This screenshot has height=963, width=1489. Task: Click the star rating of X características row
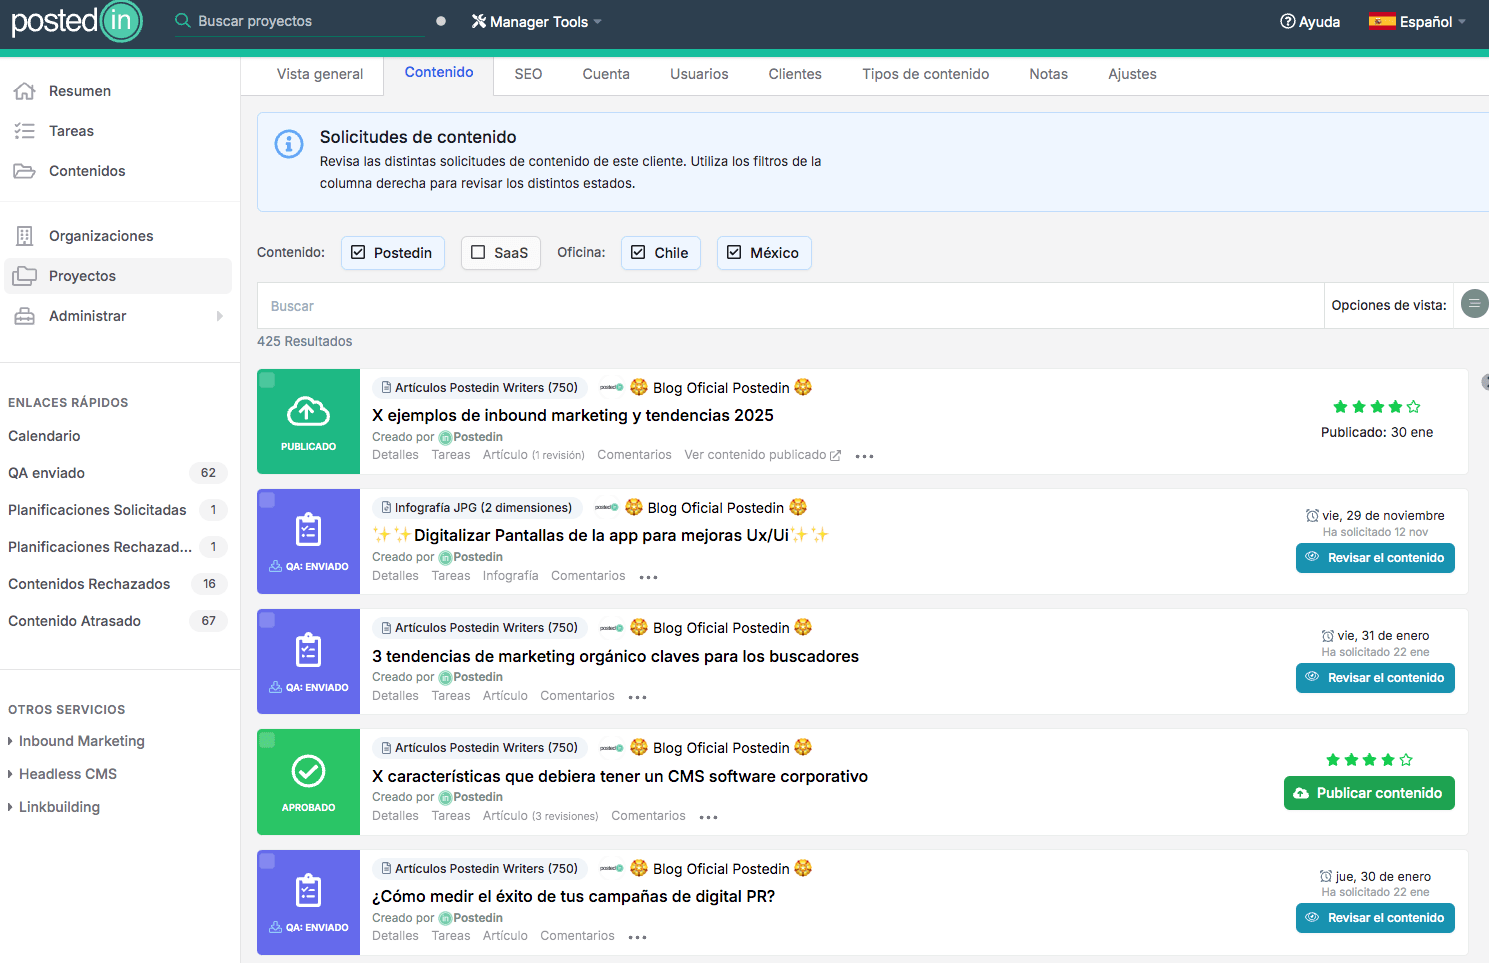pos(1369,760)
